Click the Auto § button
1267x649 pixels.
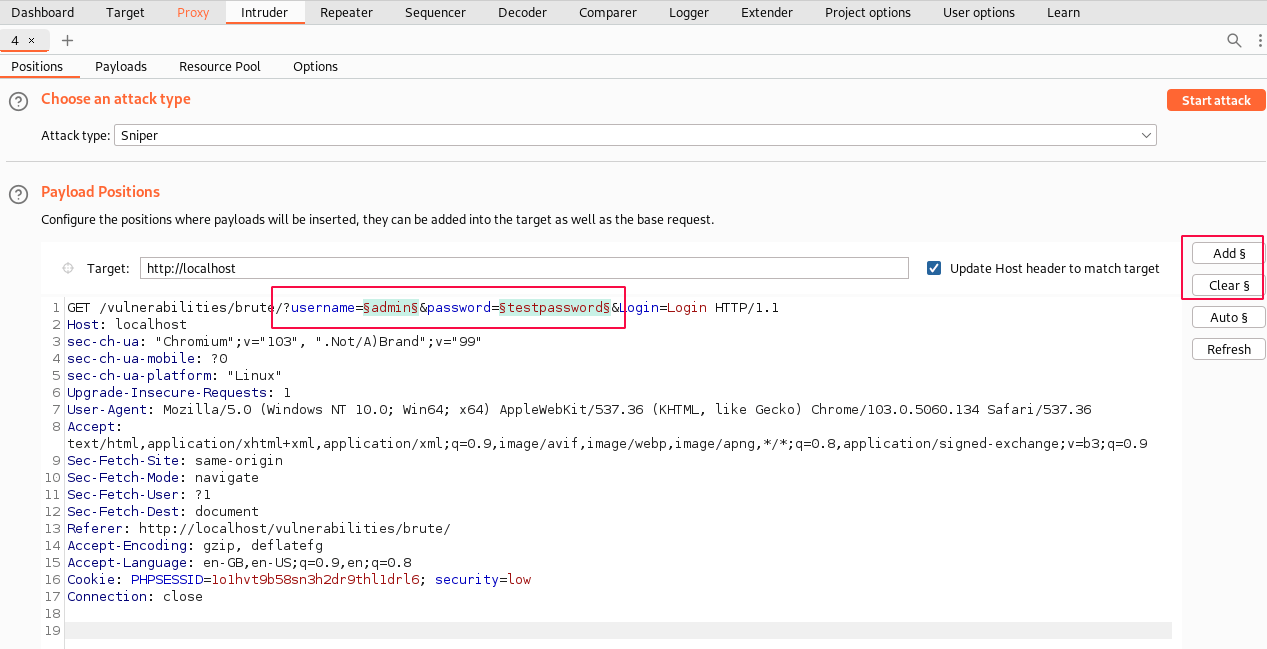1228,317
